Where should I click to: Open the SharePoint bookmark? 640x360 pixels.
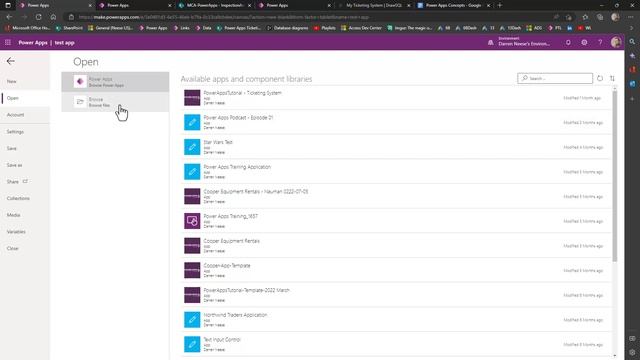click(69, 28)
